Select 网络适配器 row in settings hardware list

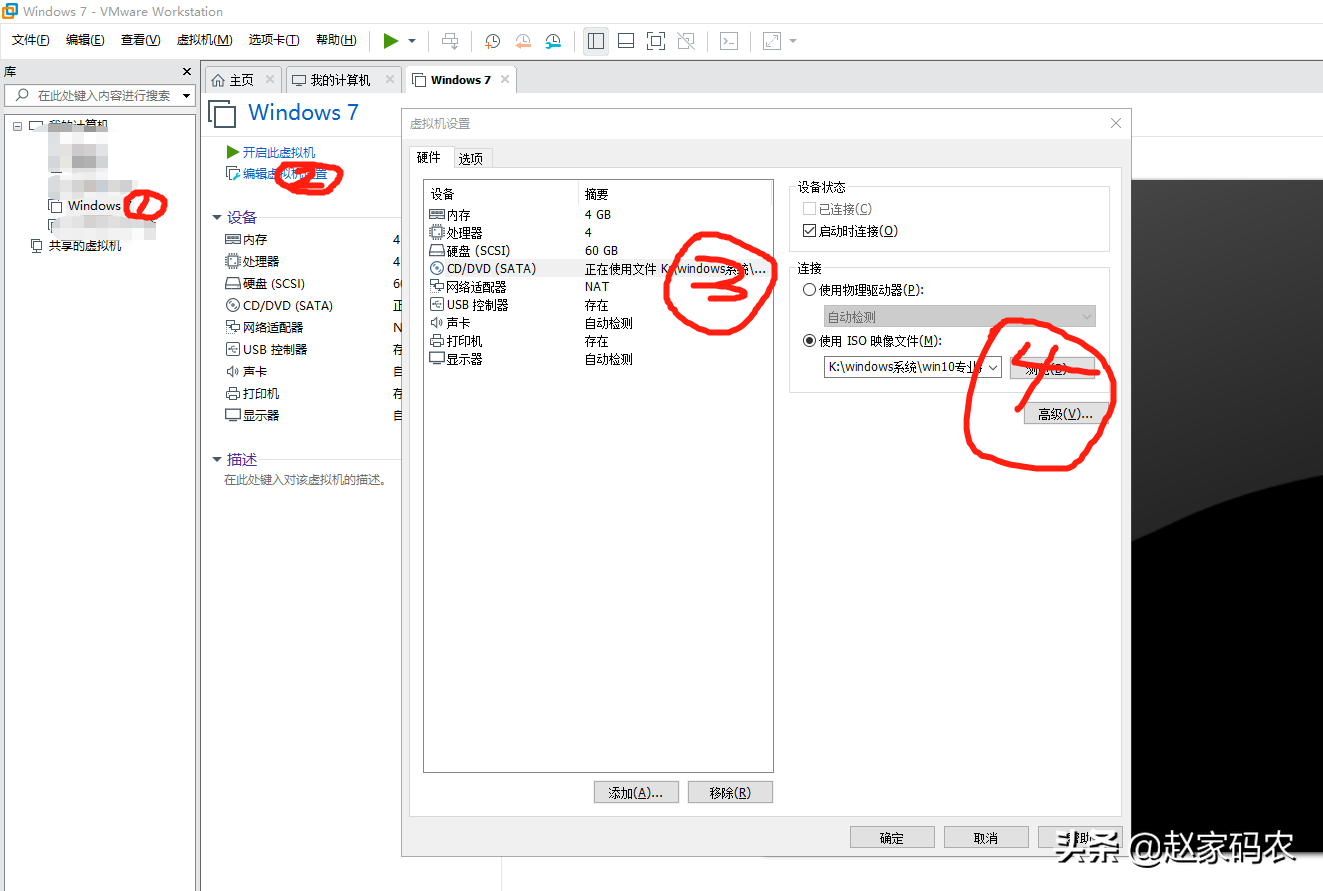[x=598, y=287]
